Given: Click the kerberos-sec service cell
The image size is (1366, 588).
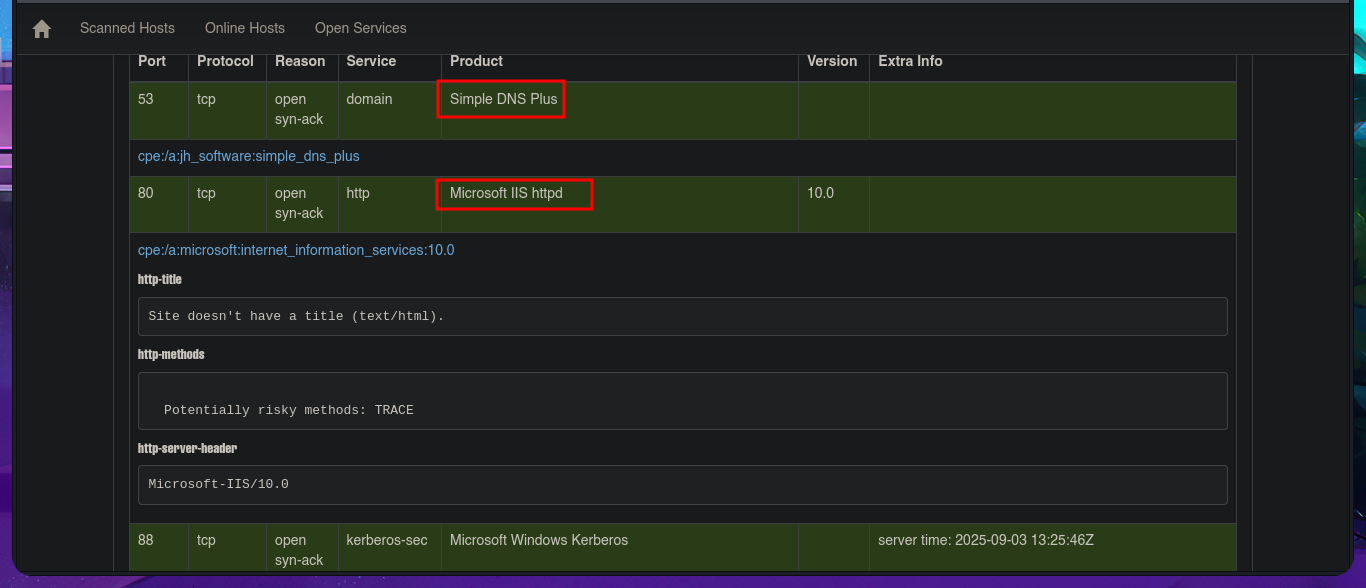Looking at the screenshot, I should [387, 540].
